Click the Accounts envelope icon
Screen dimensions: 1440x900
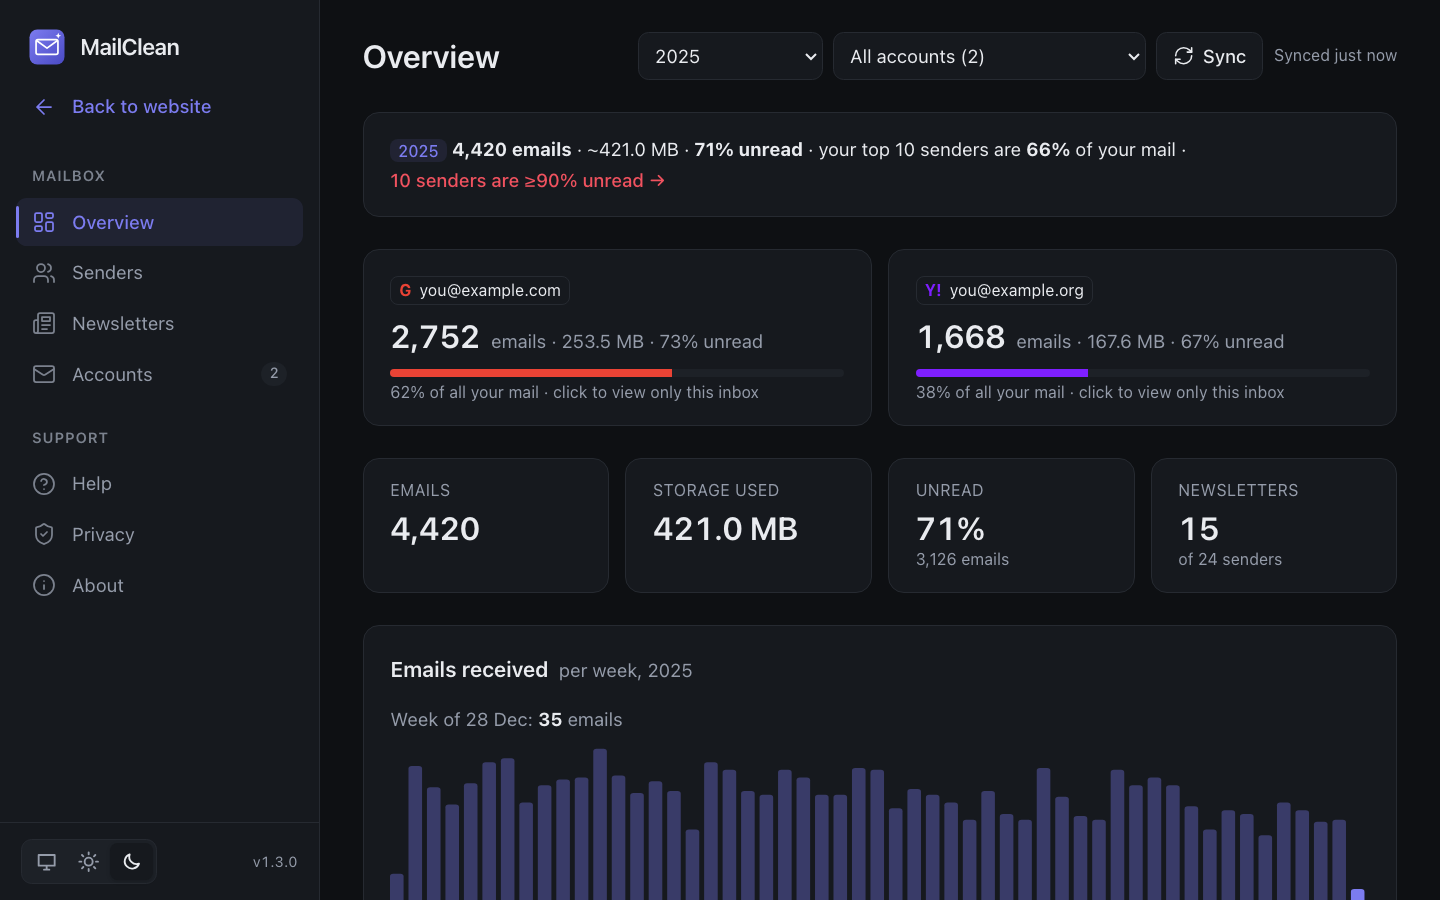pyautogui.click(x=44, y=374)
